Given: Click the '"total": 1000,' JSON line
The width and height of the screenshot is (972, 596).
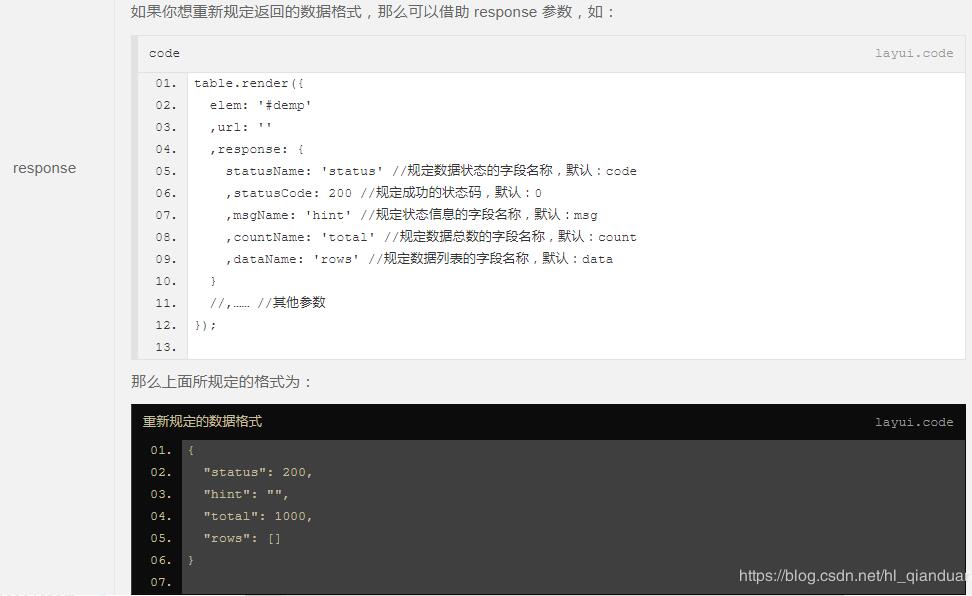Looking at the screenshot, I should pyautogui.click(x=258, y=517).
